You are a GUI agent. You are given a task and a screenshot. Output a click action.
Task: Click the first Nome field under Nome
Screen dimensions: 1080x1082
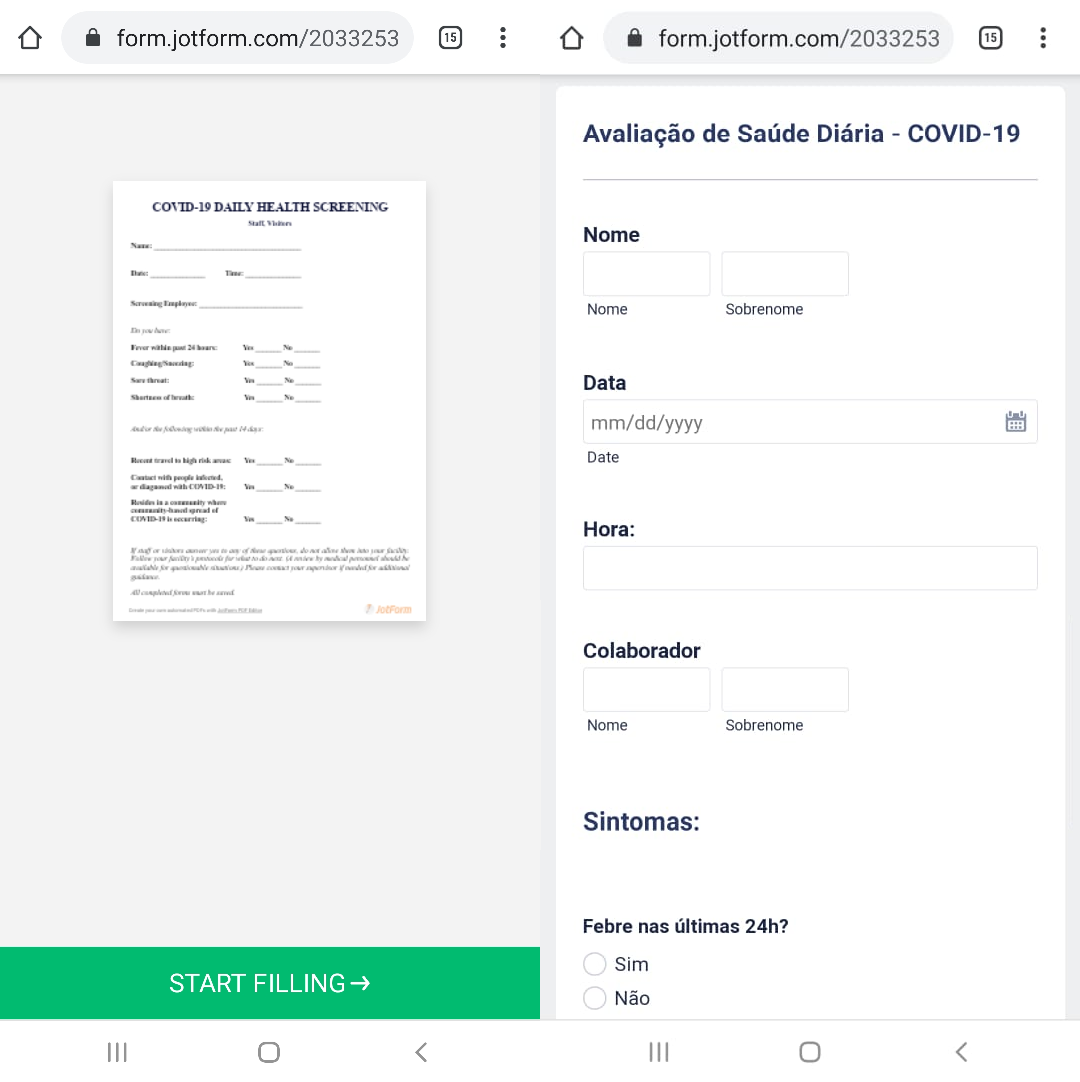pos(646,274)
